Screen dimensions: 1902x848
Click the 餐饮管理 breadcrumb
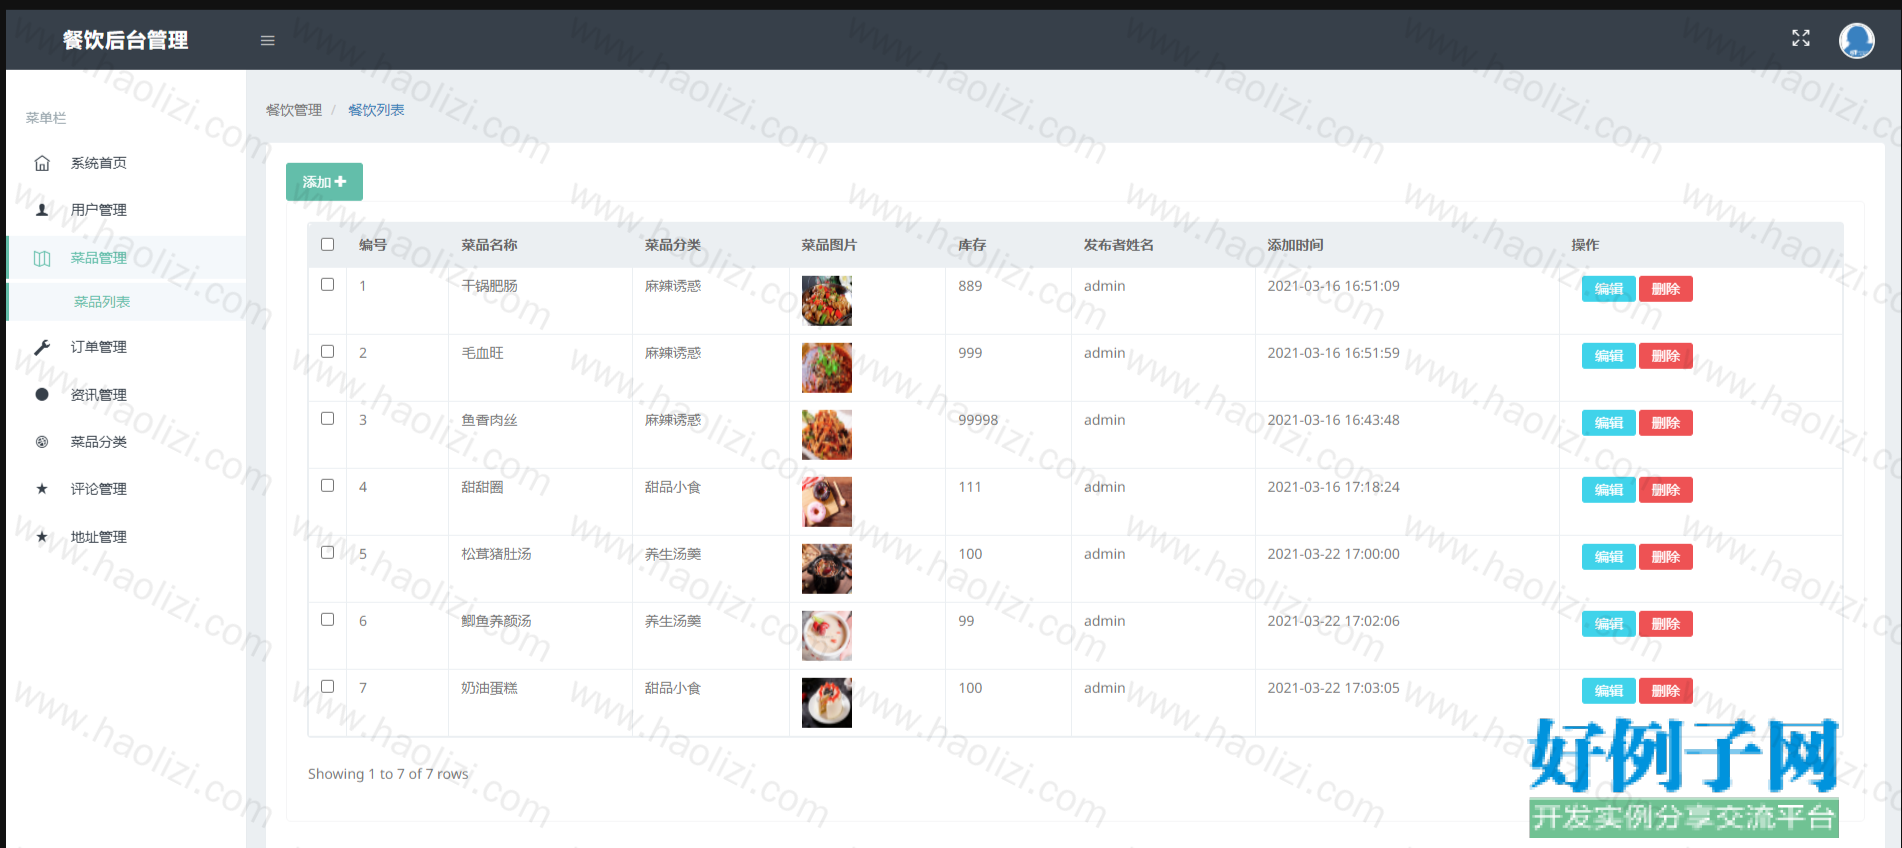point(294,110)
